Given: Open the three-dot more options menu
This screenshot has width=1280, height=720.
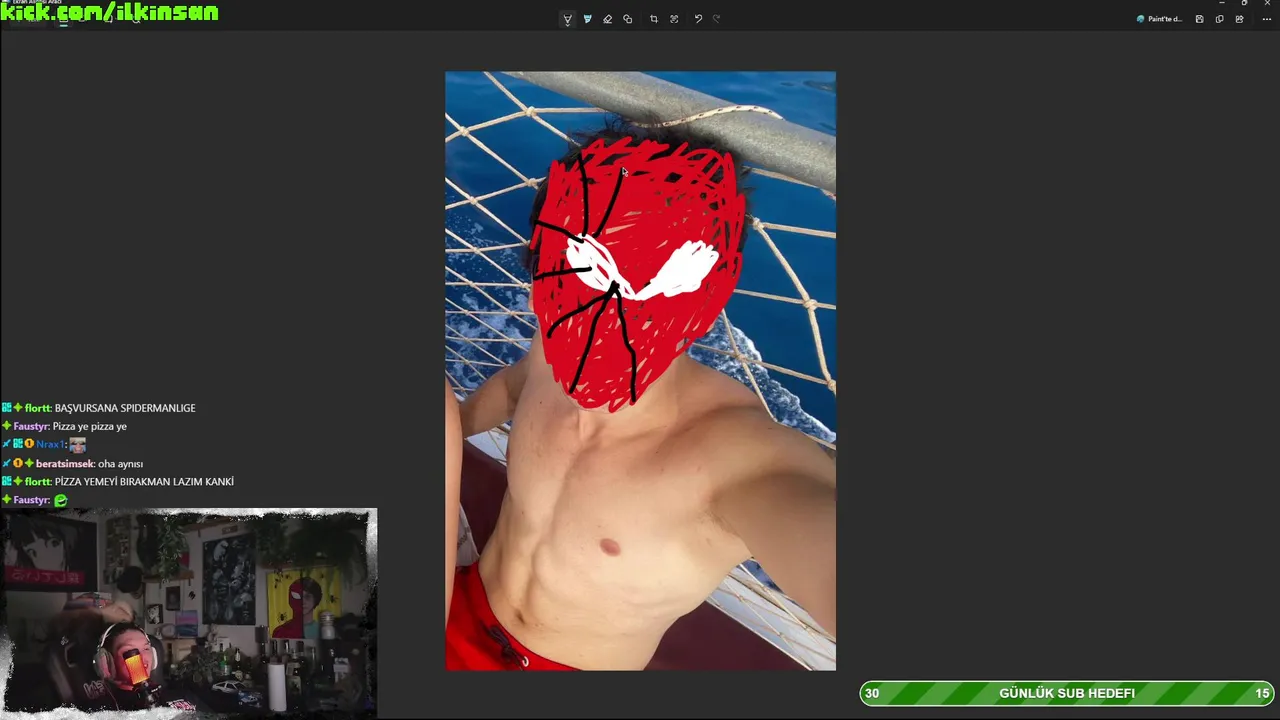Looking at the screenshot, I should (x=1266, y=19).
